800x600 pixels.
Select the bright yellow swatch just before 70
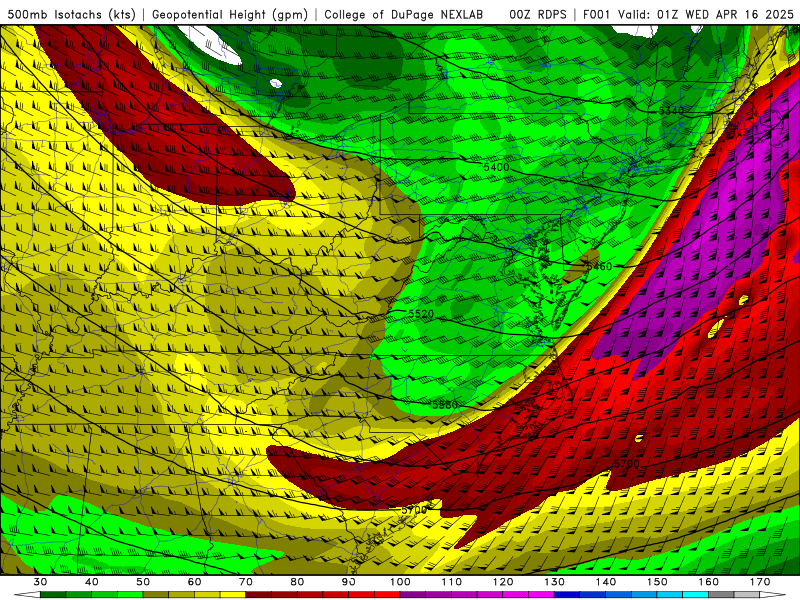pyautogui.click(x=233, y=595)
